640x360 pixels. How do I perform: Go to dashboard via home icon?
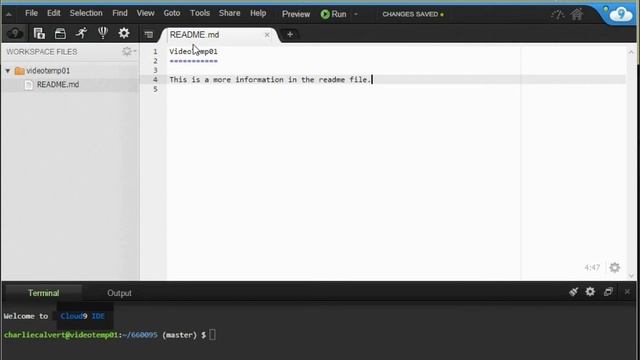click(x=577, y=14)
